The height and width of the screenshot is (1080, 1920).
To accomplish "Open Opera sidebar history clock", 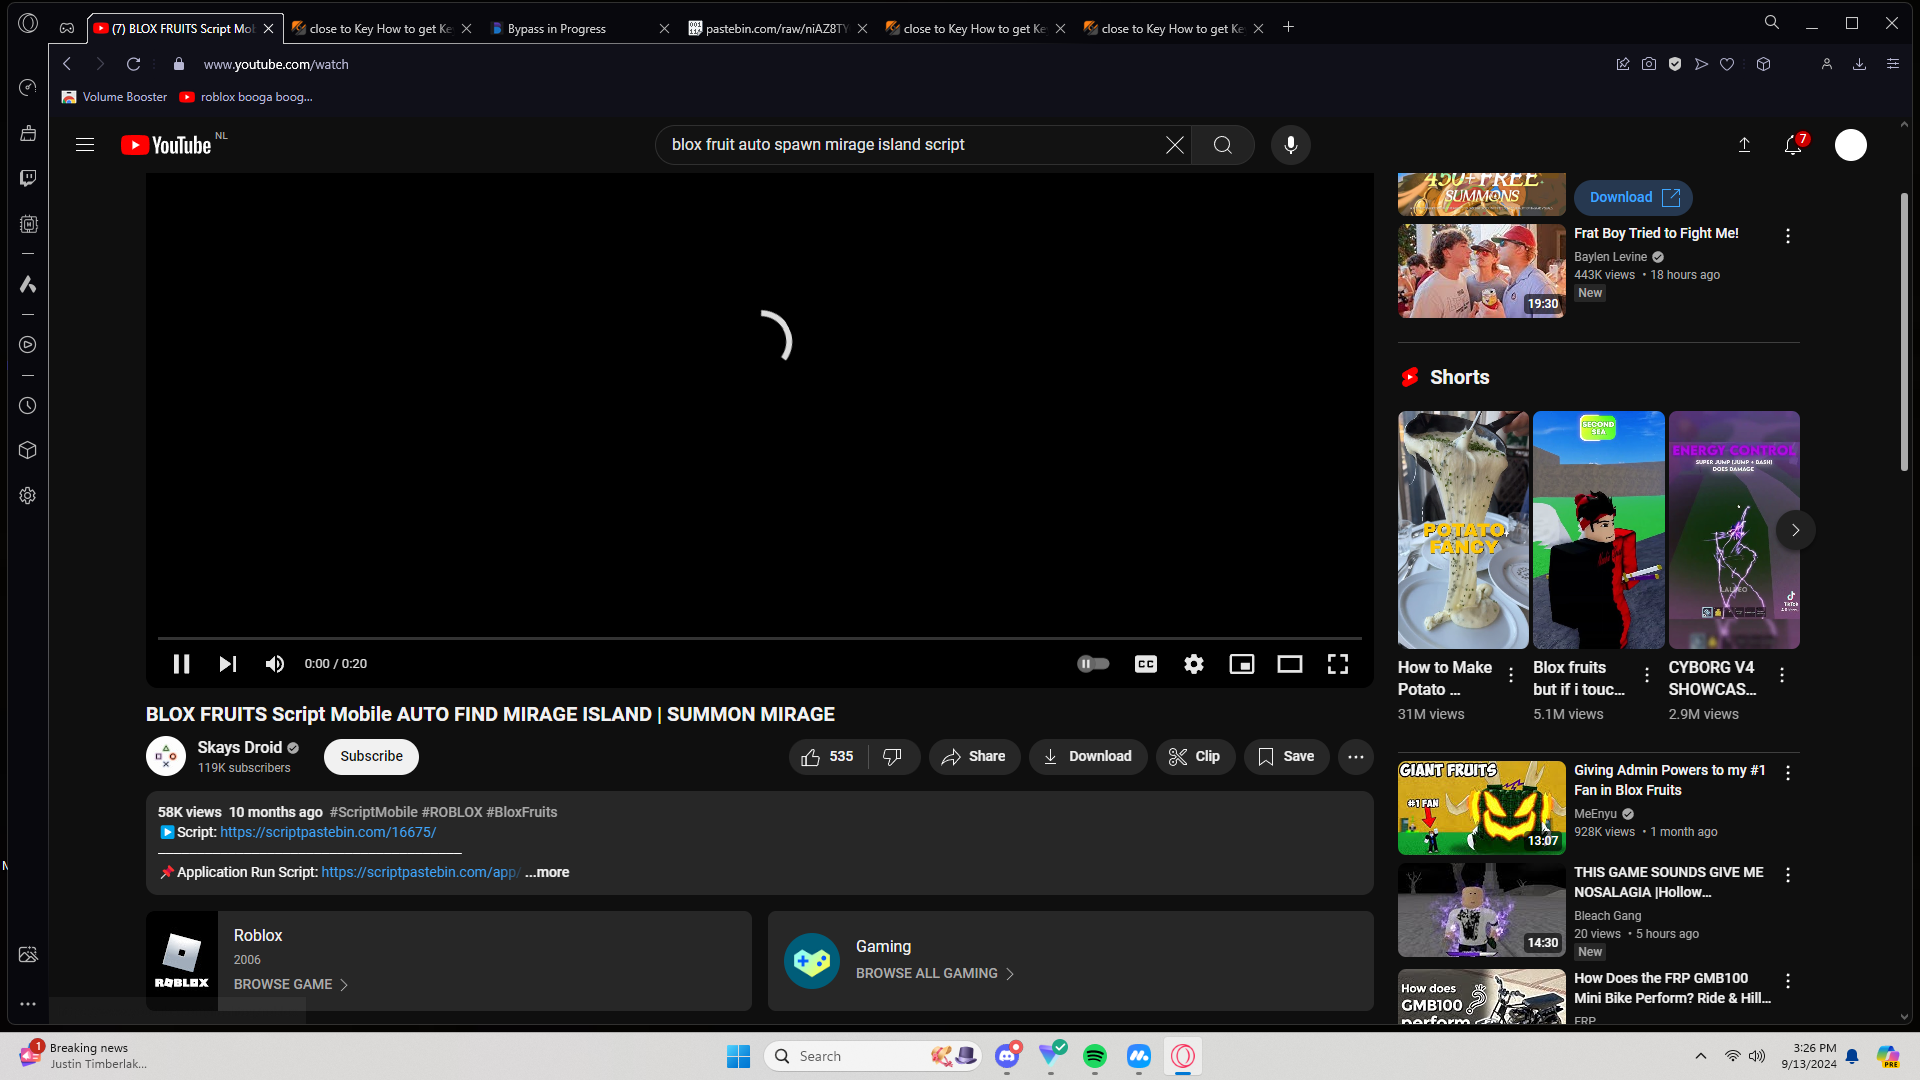I will pos(28,406).
